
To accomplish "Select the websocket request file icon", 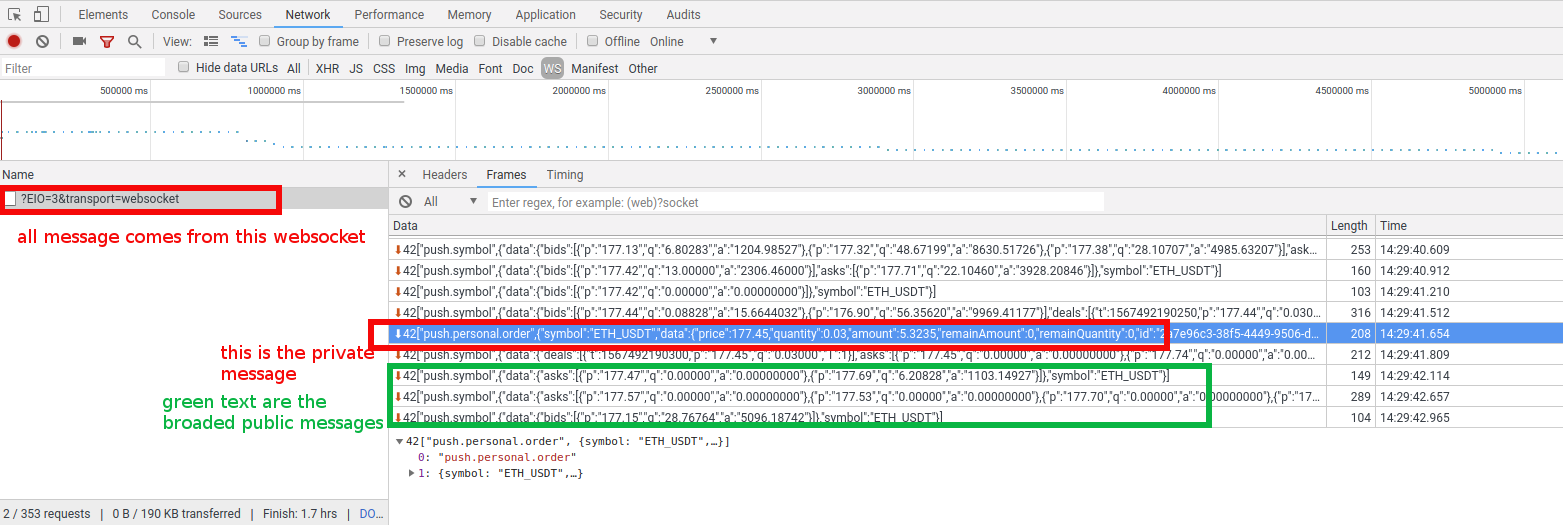I will click(11, 199).
